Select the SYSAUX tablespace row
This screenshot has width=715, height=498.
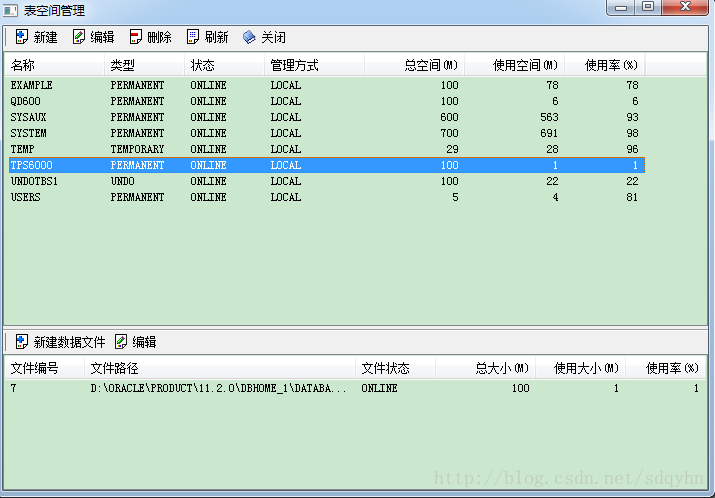click(326, 117)
